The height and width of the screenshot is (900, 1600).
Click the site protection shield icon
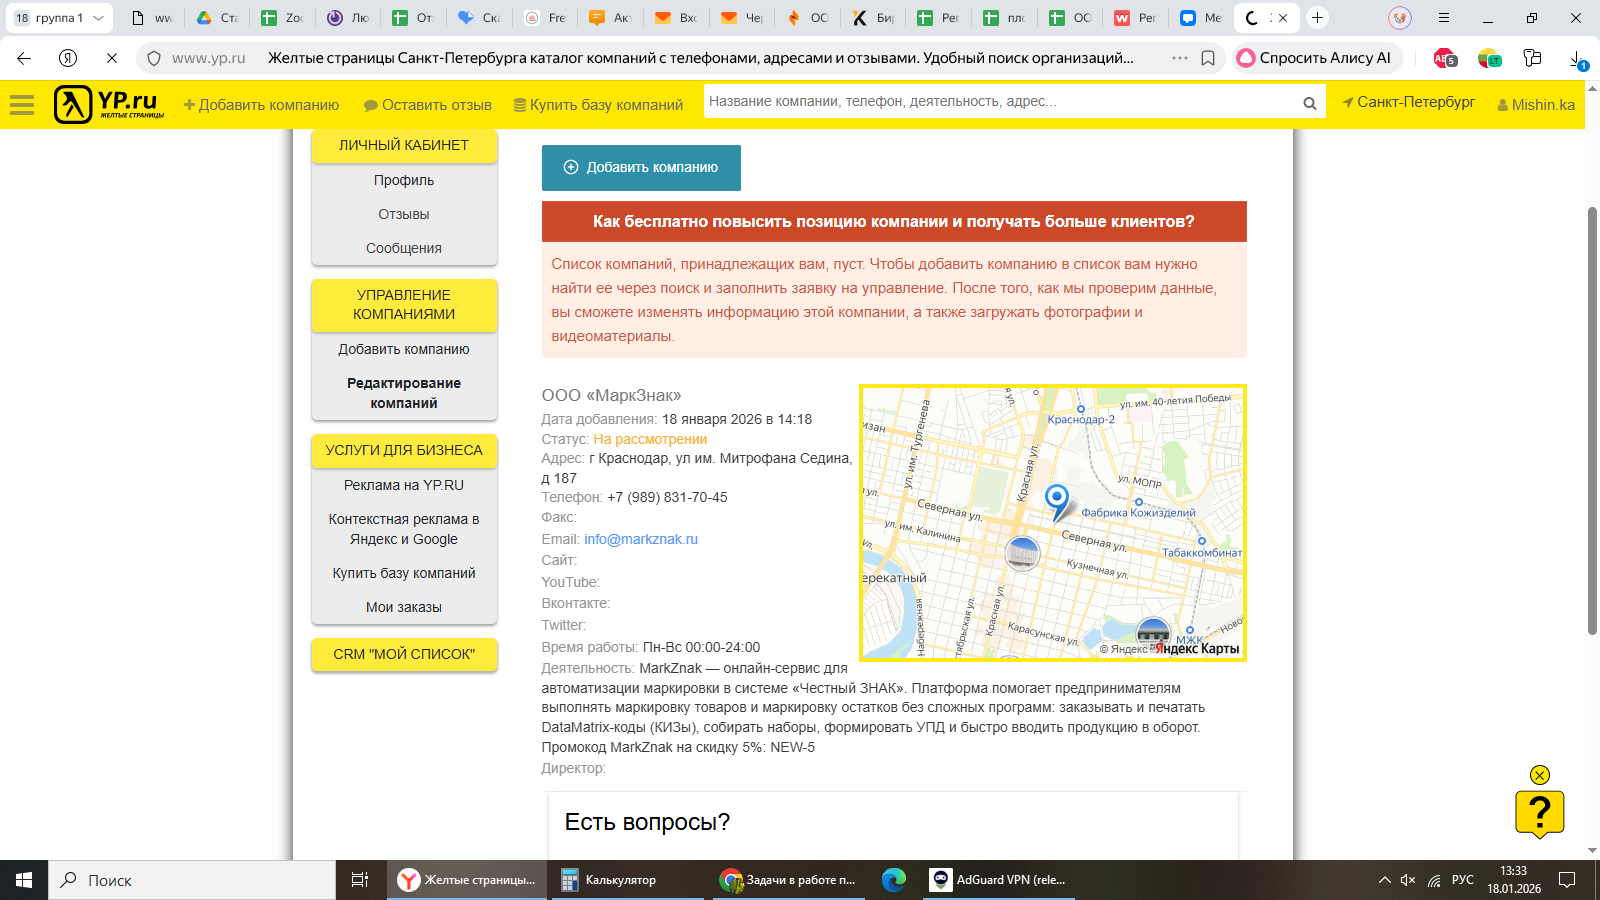pos(154,58)
